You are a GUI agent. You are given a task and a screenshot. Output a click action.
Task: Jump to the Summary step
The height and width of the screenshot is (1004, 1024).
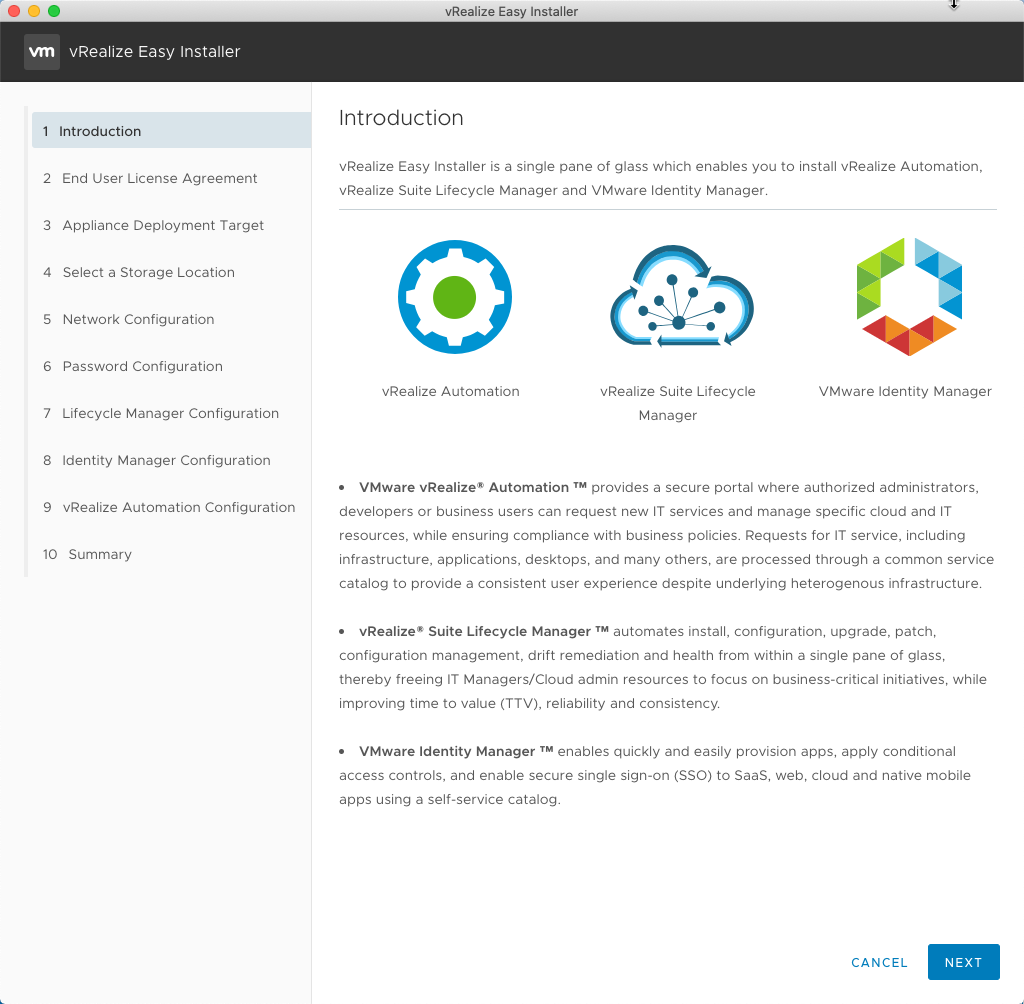tap(99, 554)
